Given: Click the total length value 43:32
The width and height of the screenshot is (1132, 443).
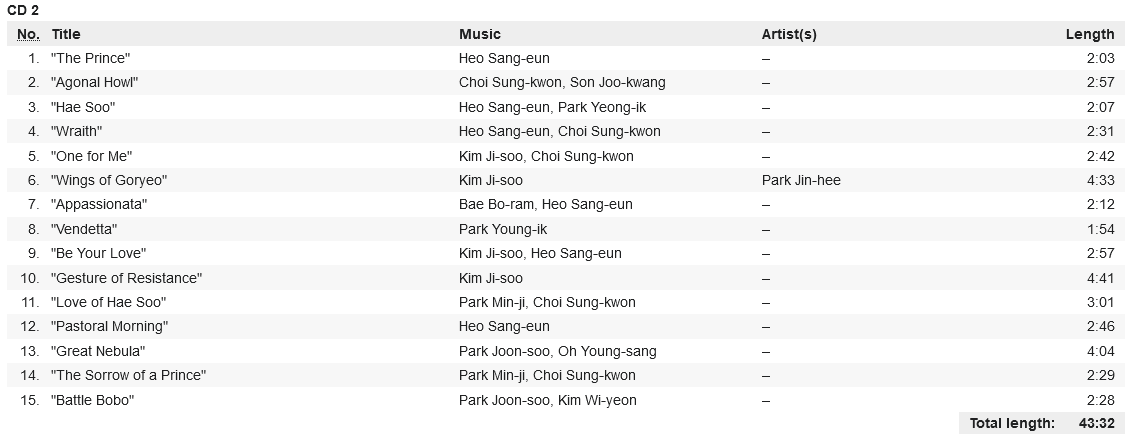Looking at the screenshot, I should click(1097, 423).
